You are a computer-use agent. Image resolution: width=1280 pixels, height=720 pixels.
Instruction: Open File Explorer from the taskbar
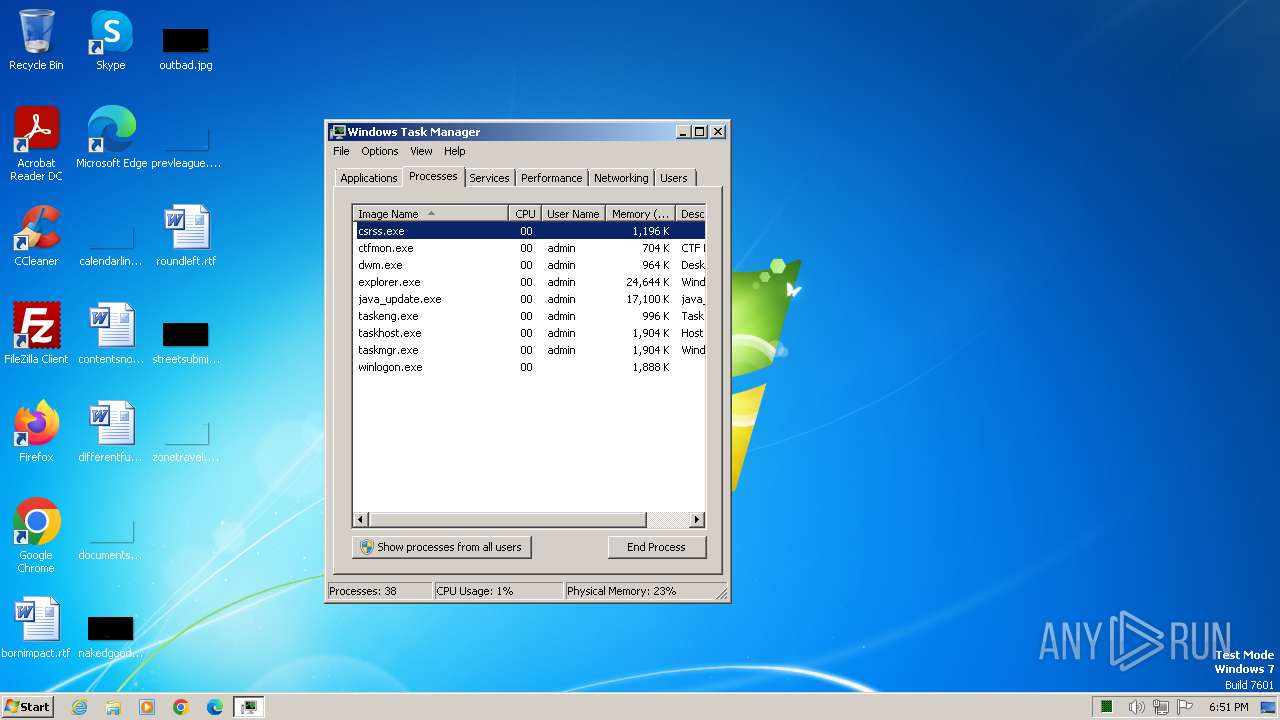[113, 707]
